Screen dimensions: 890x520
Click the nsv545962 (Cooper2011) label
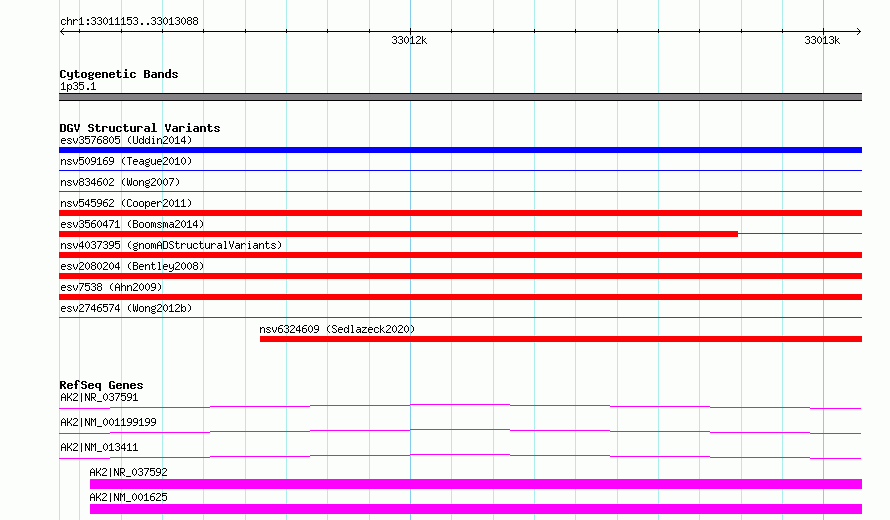tap(126, 203)
